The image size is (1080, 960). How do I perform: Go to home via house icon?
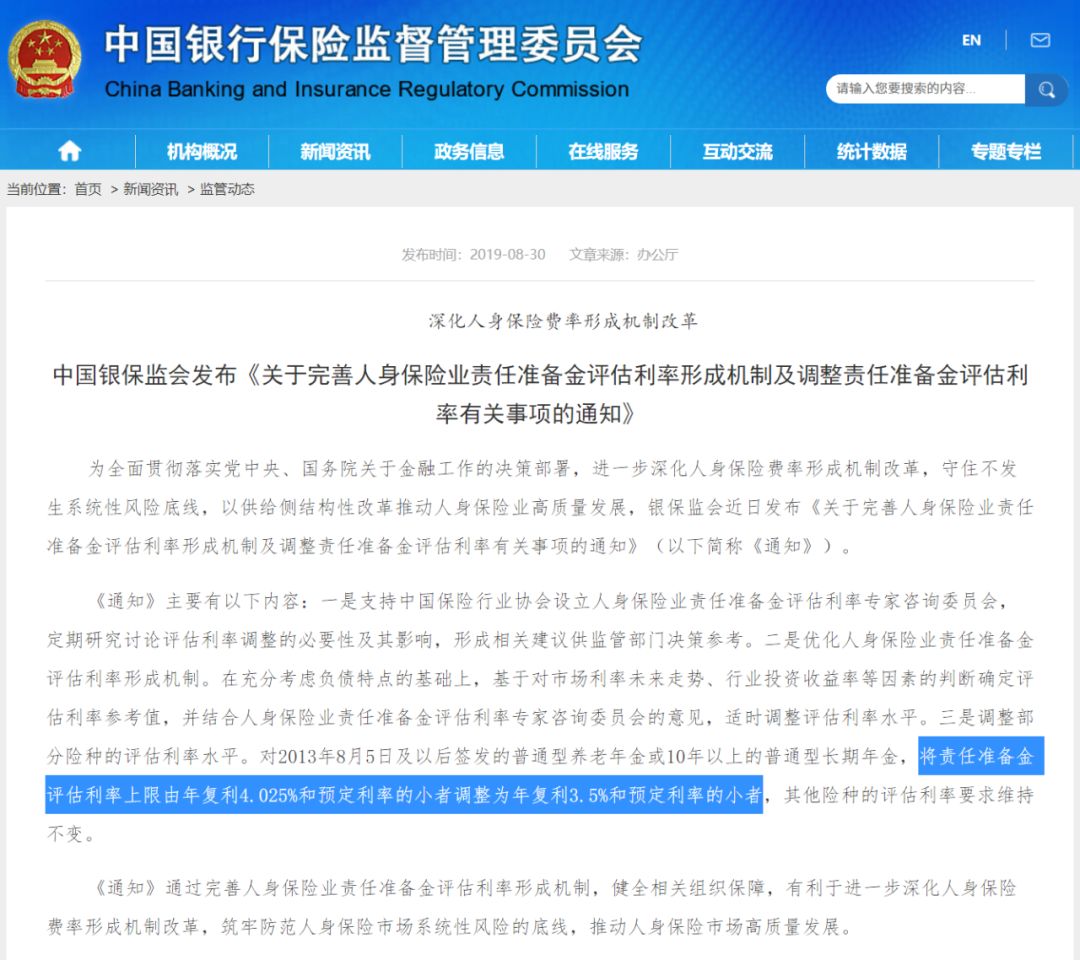(70, 152)
